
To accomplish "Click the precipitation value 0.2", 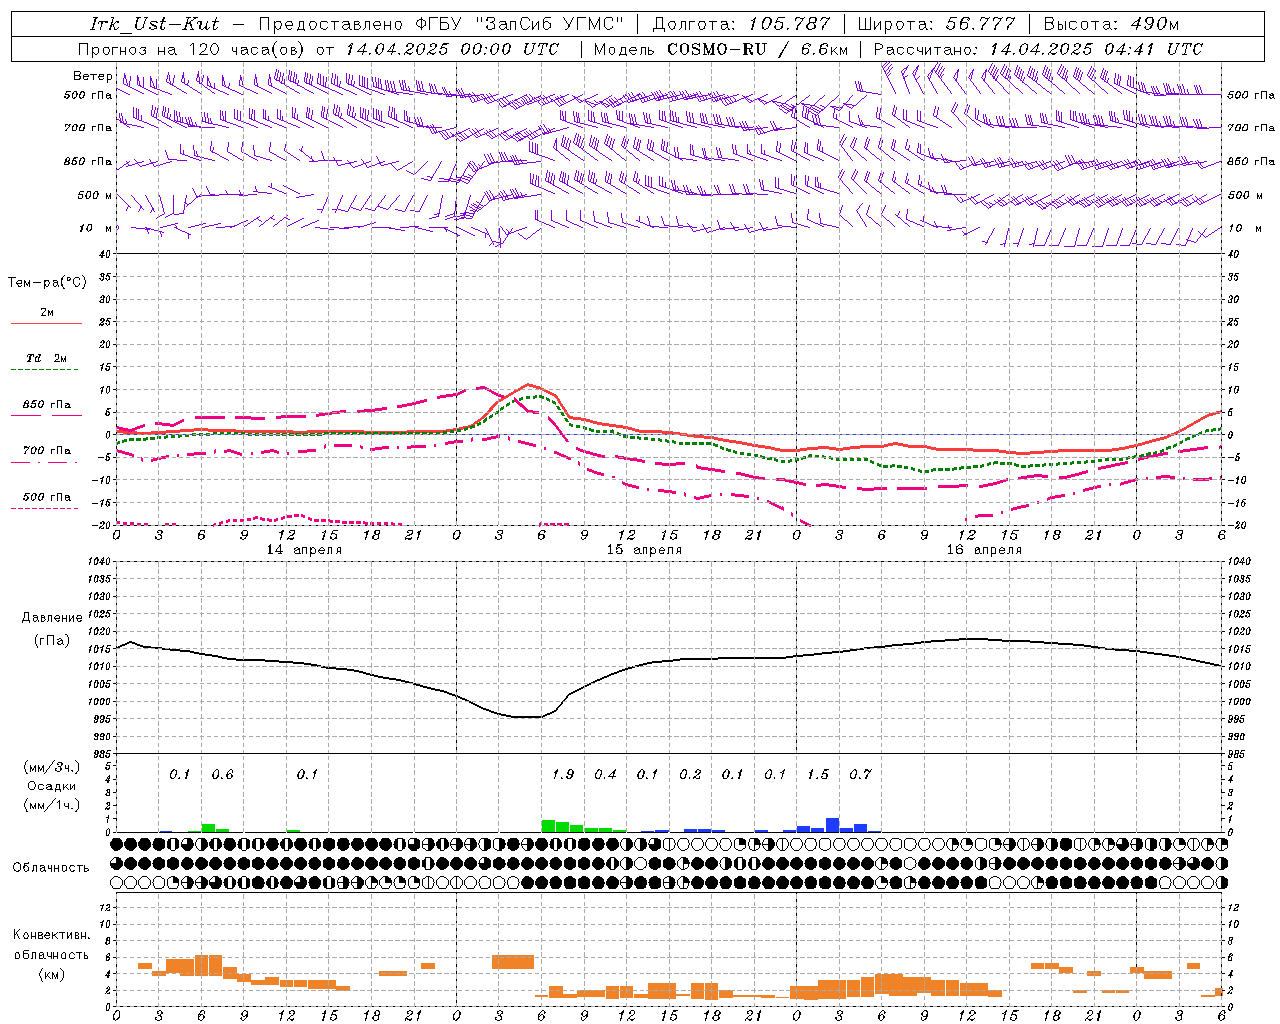I will coord(690,774).
